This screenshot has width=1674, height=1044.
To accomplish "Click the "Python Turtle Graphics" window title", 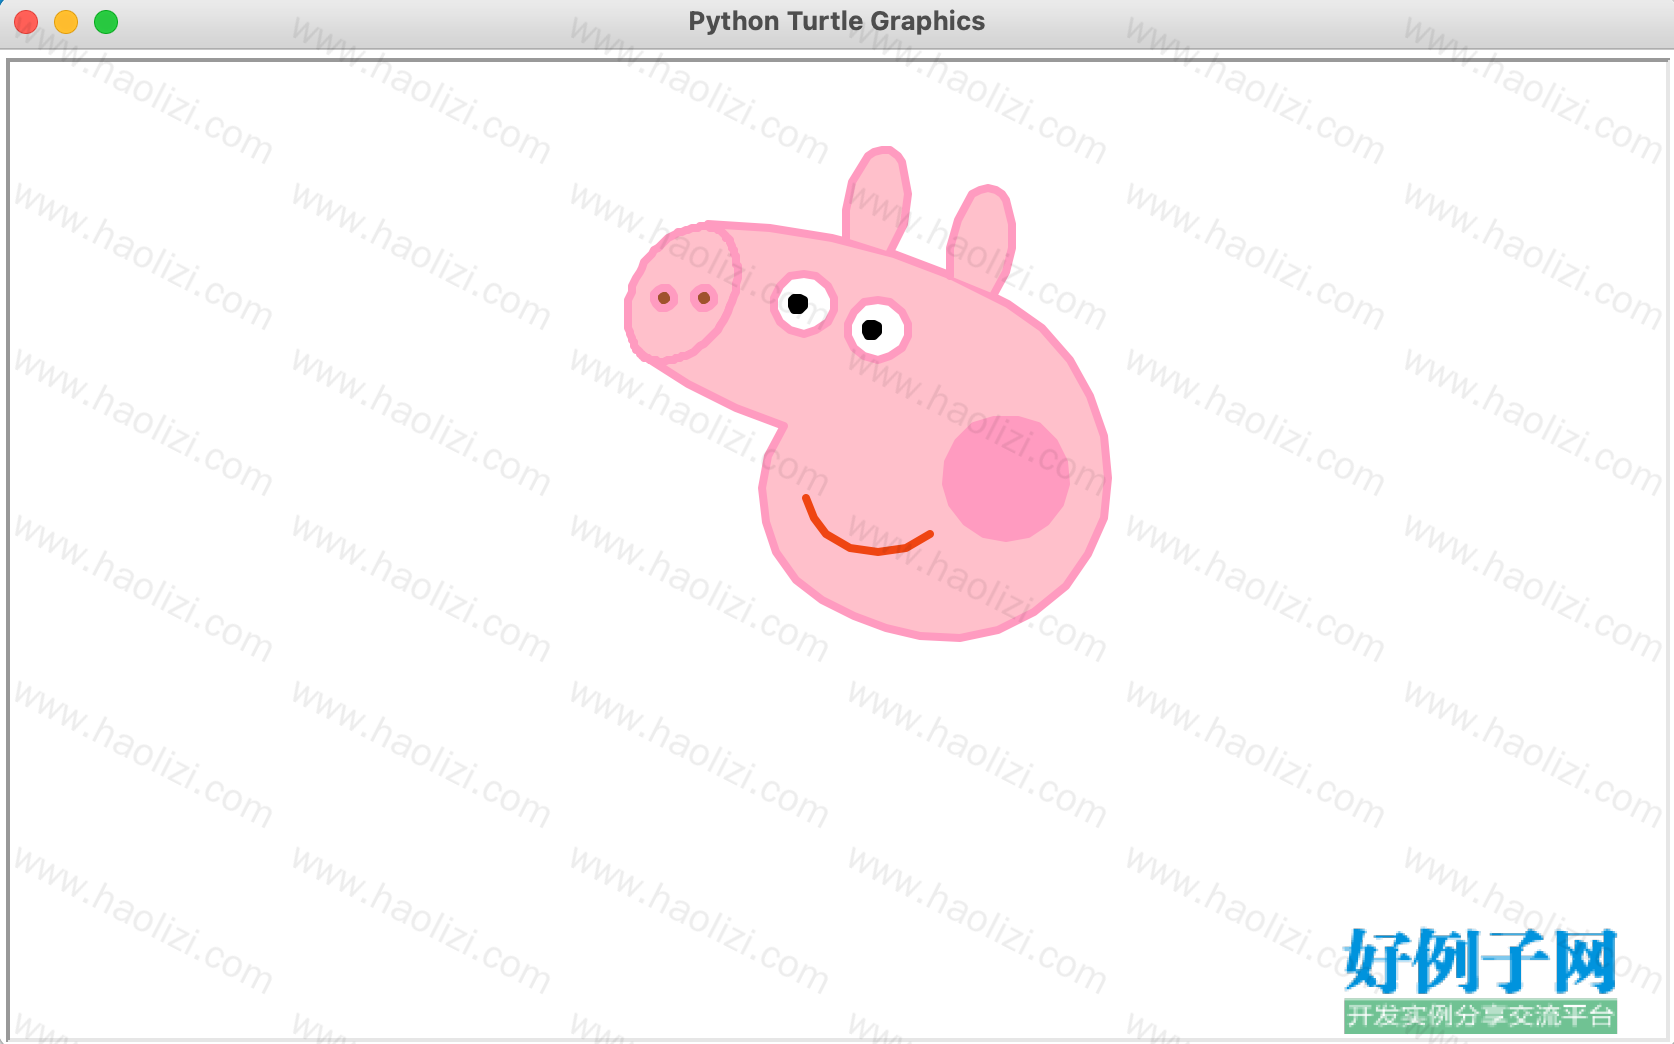I will coord(837,21).
